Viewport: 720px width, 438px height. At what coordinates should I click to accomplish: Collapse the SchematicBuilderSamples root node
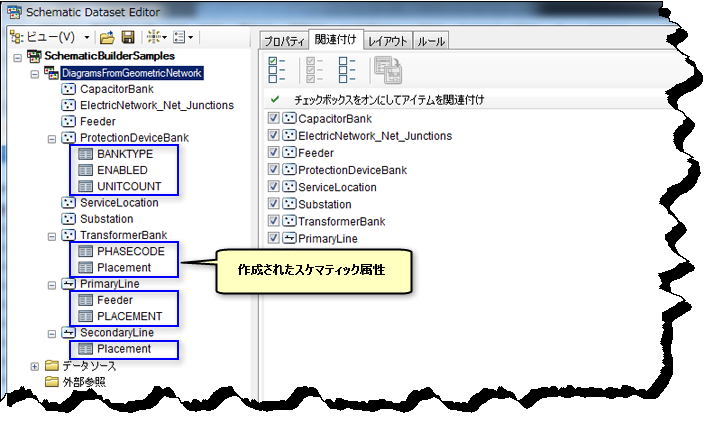point(17,58)
